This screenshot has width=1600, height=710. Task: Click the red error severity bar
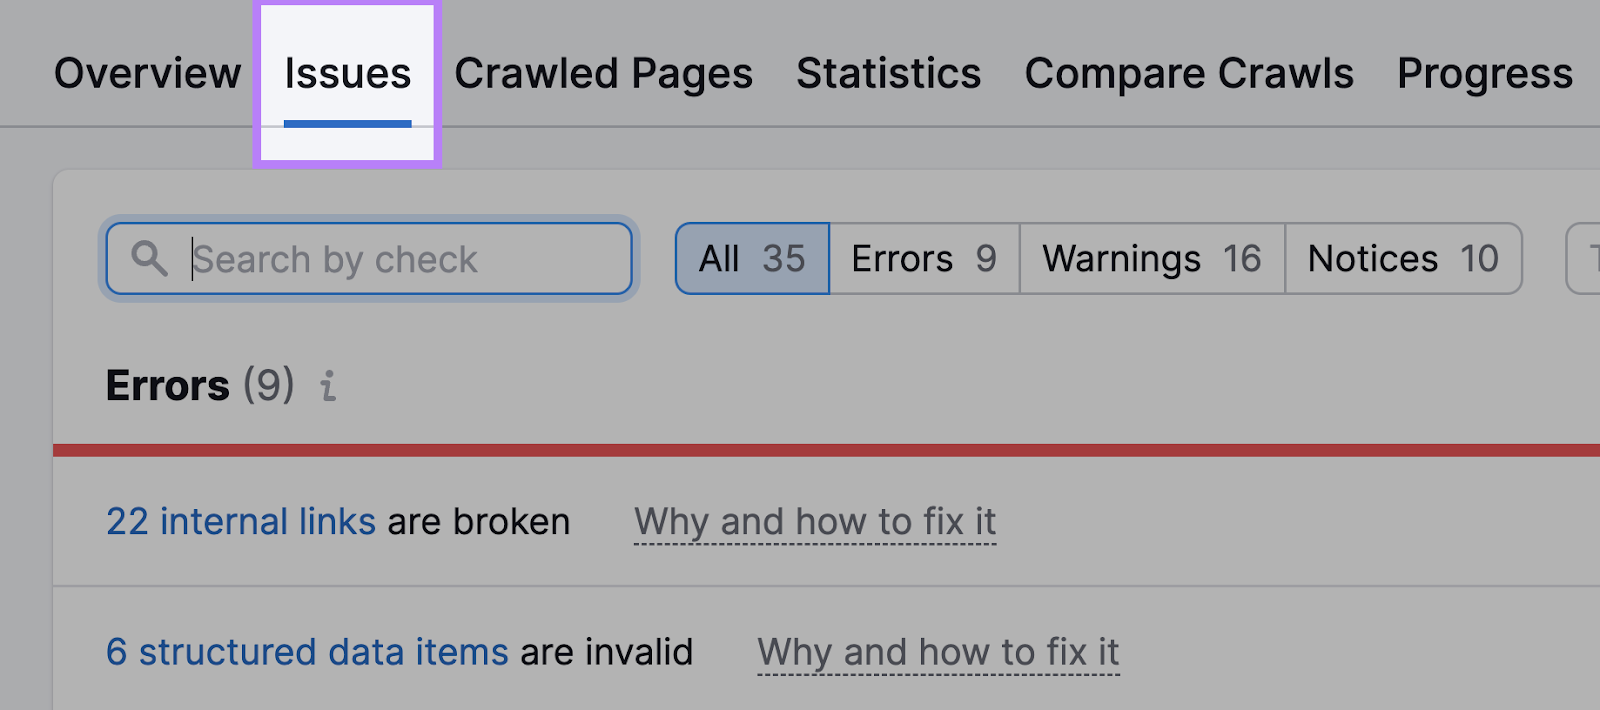(800, 450)
